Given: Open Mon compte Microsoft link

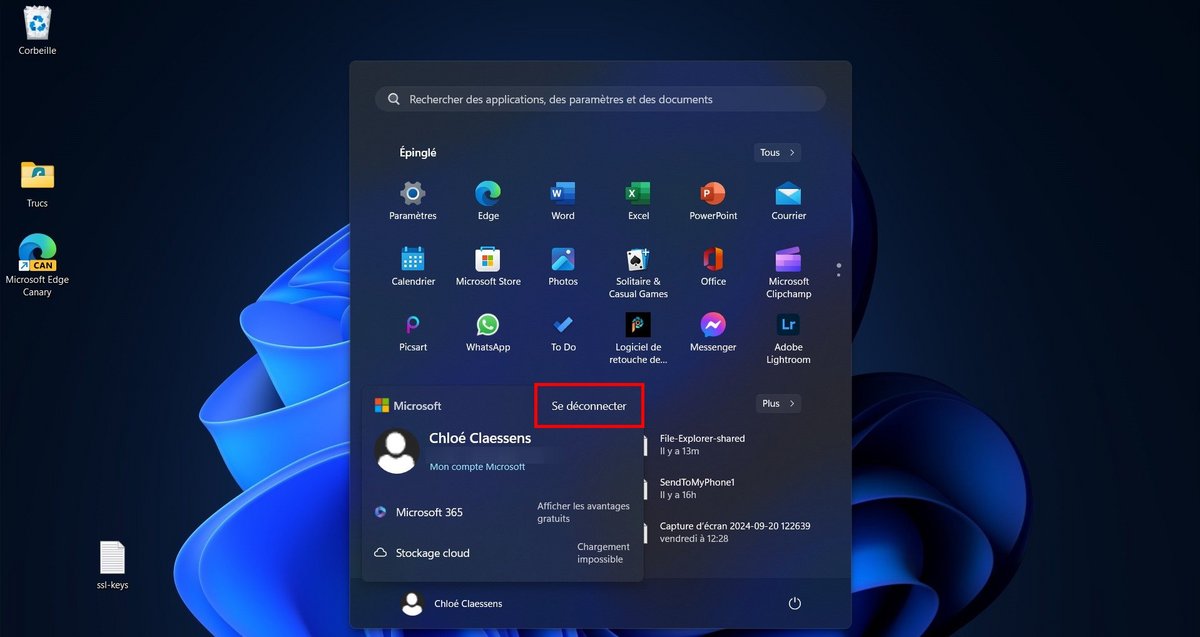Looking at the screenshot, I should (x=477, y=467).
